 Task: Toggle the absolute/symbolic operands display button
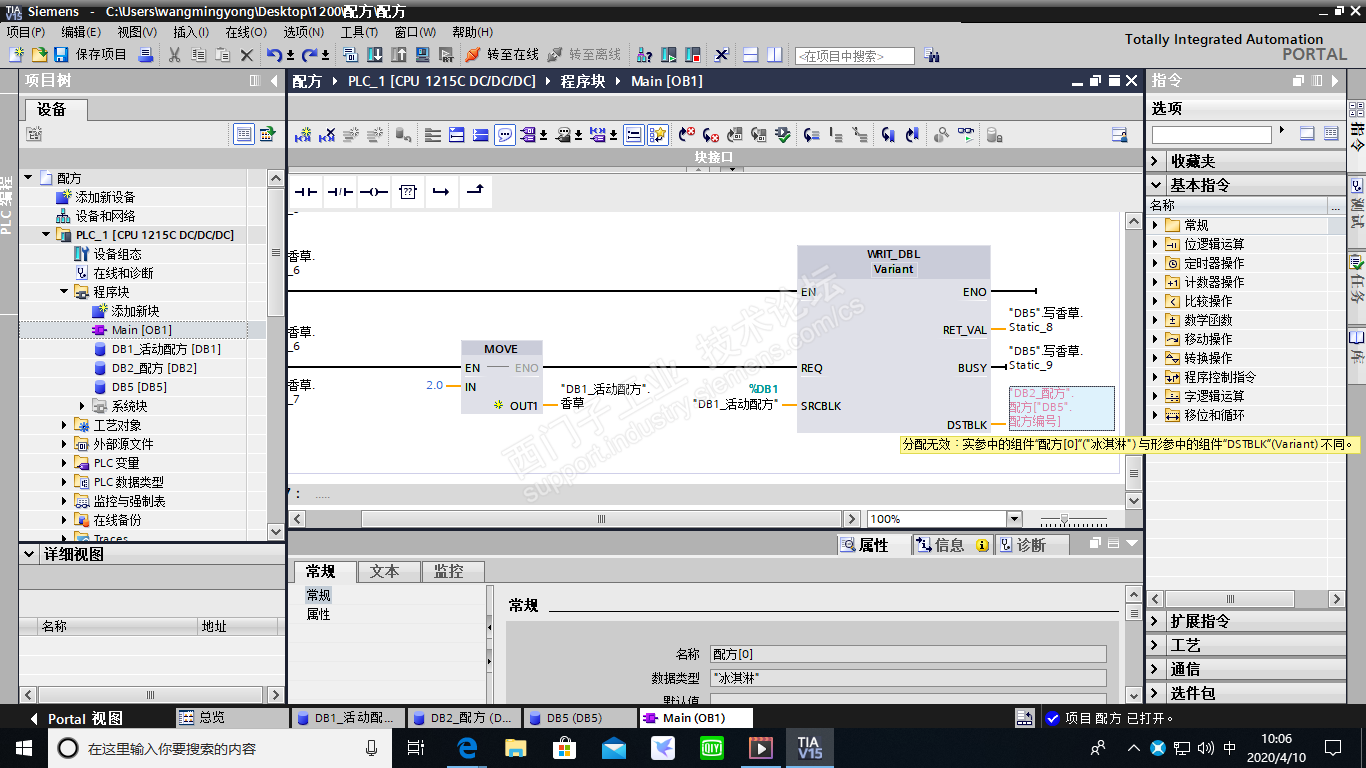coord(528,134)
